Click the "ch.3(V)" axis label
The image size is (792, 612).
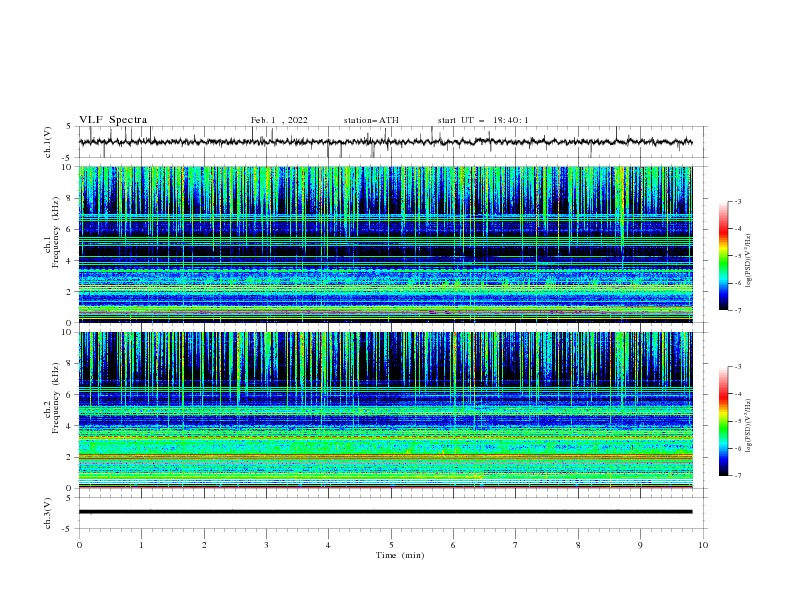click(x=48, y=513)
